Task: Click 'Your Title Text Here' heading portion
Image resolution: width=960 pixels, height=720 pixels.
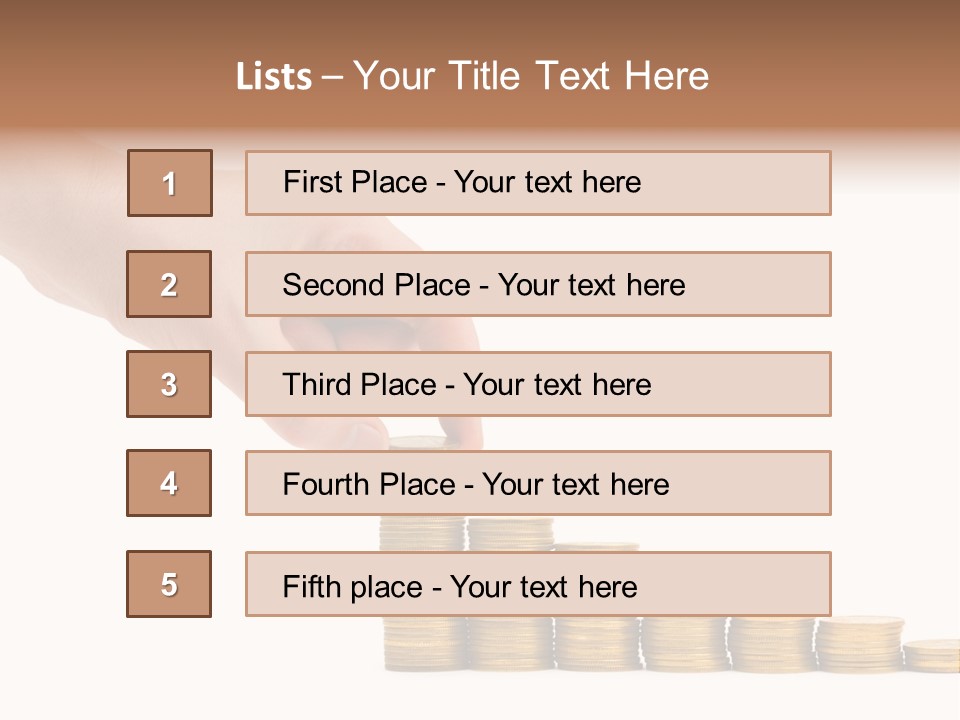Action: tap(531, 76)
